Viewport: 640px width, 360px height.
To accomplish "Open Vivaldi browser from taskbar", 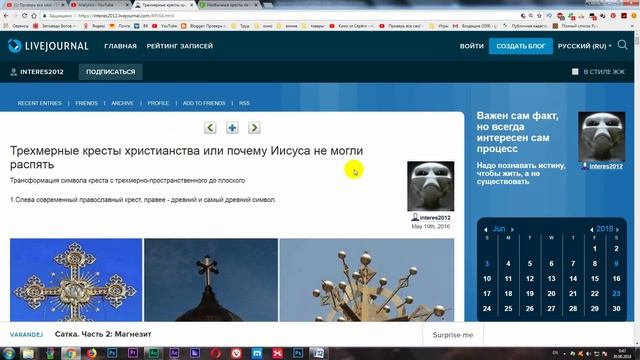I will coord(236,353).
